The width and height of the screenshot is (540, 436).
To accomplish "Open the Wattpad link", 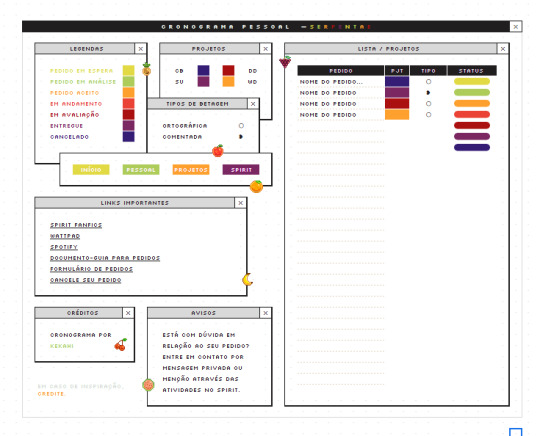I will [65, 236].
